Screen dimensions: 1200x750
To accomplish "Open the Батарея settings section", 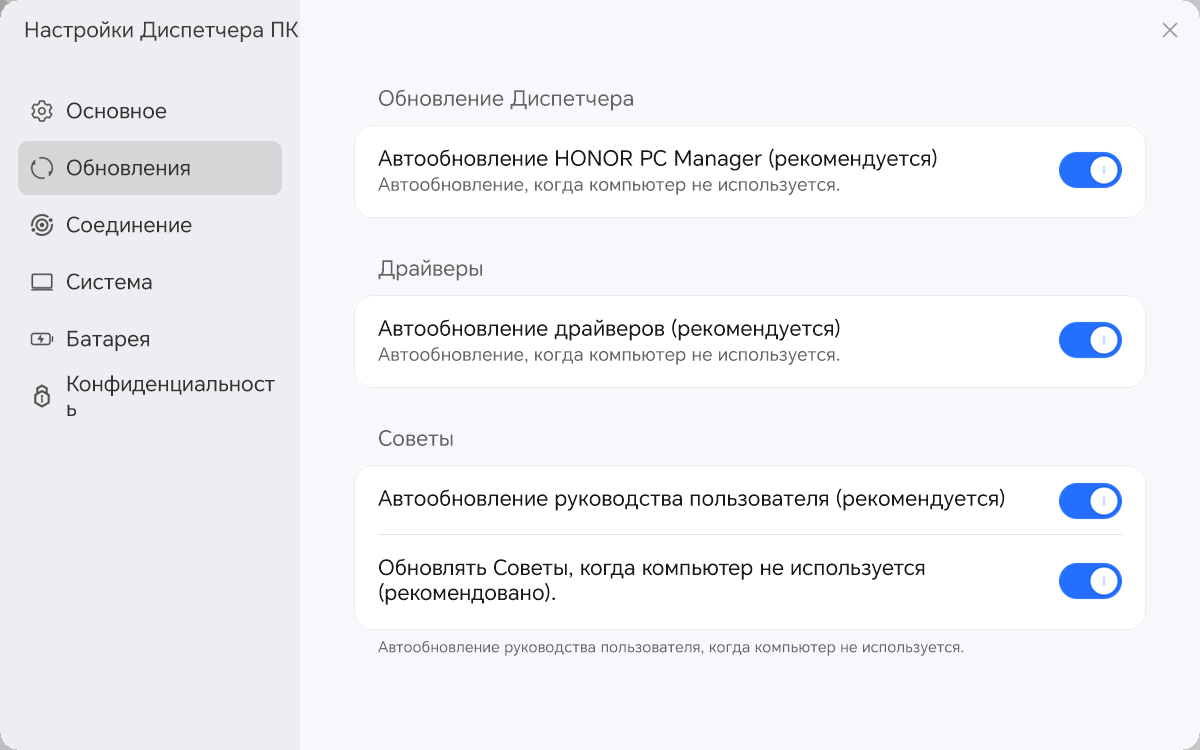I will (108, 339).
